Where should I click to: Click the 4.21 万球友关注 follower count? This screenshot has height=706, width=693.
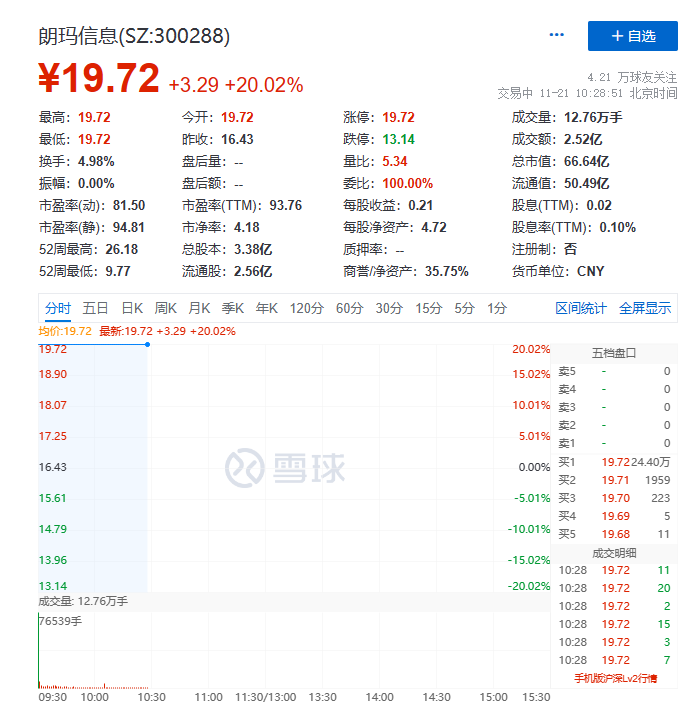632,77
